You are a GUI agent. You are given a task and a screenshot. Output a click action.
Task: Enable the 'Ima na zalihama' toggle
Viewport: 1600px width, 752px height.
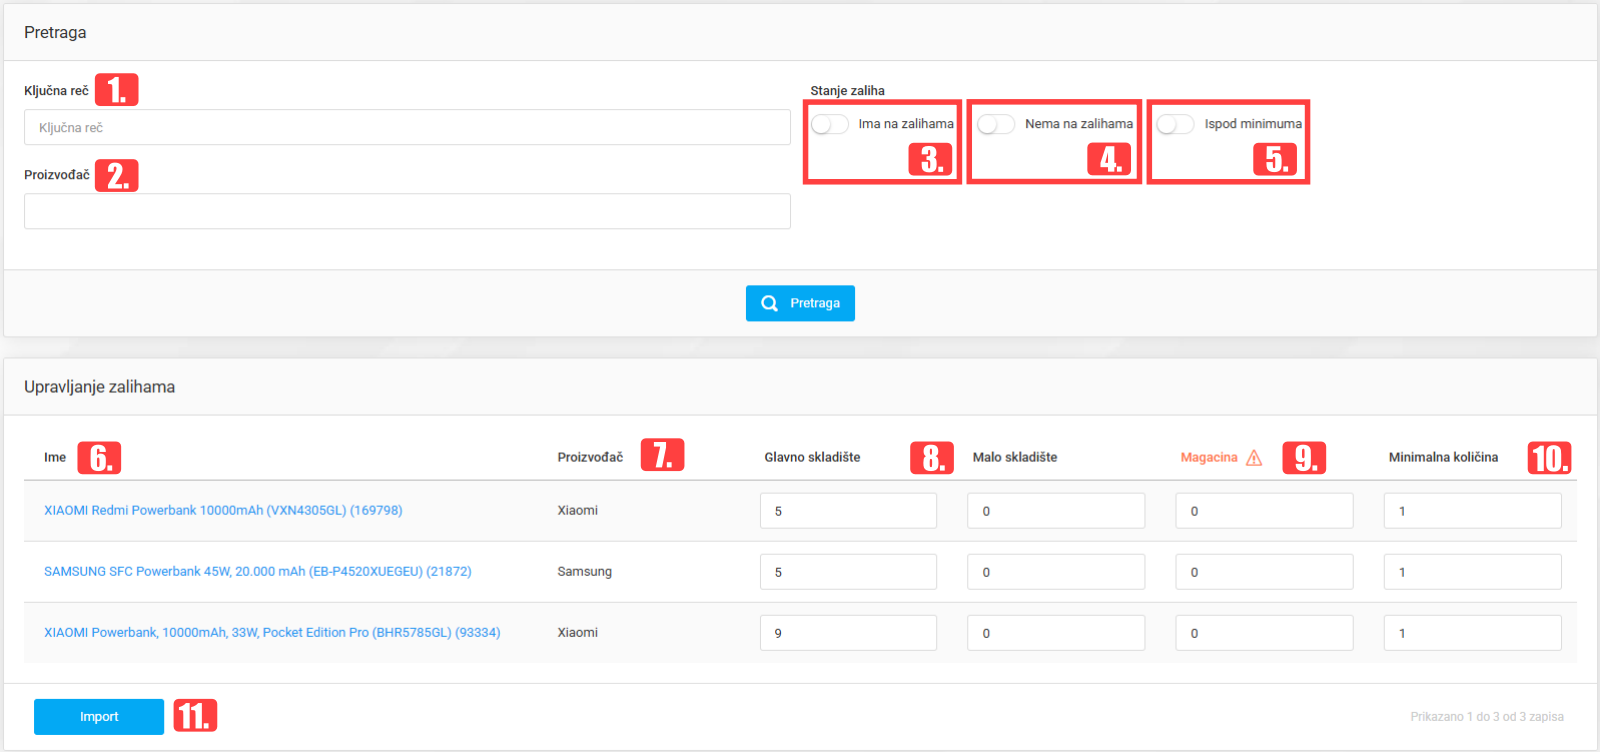coord(829,124)
